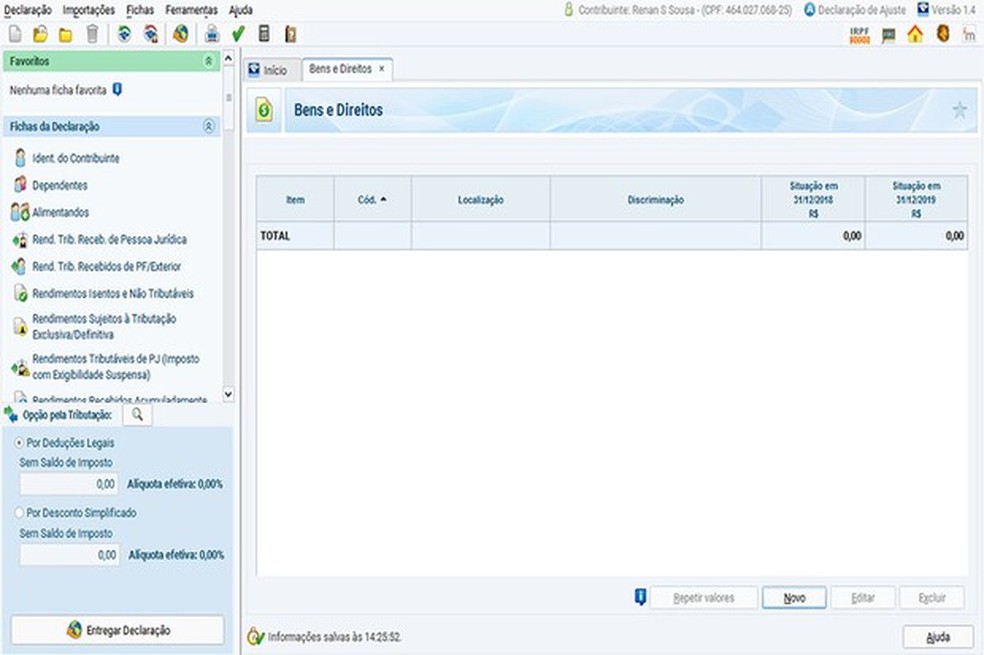This screenshot has height=655, width=984.
Task: Click the Novo button
Action: click(x=794, y=598)
